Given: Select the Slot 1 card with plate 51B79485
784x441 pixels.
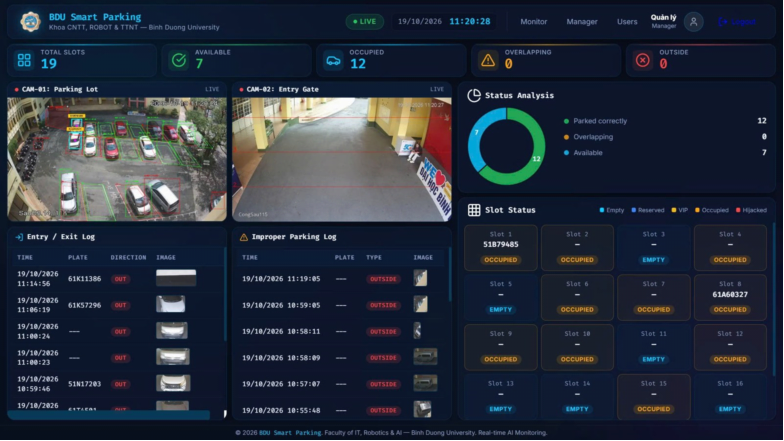Looking at the screenshot, I should point(500,248).
